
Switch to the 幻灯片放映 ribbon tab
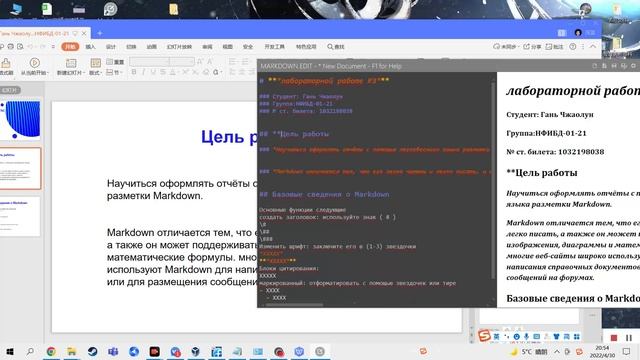point(179,47)
